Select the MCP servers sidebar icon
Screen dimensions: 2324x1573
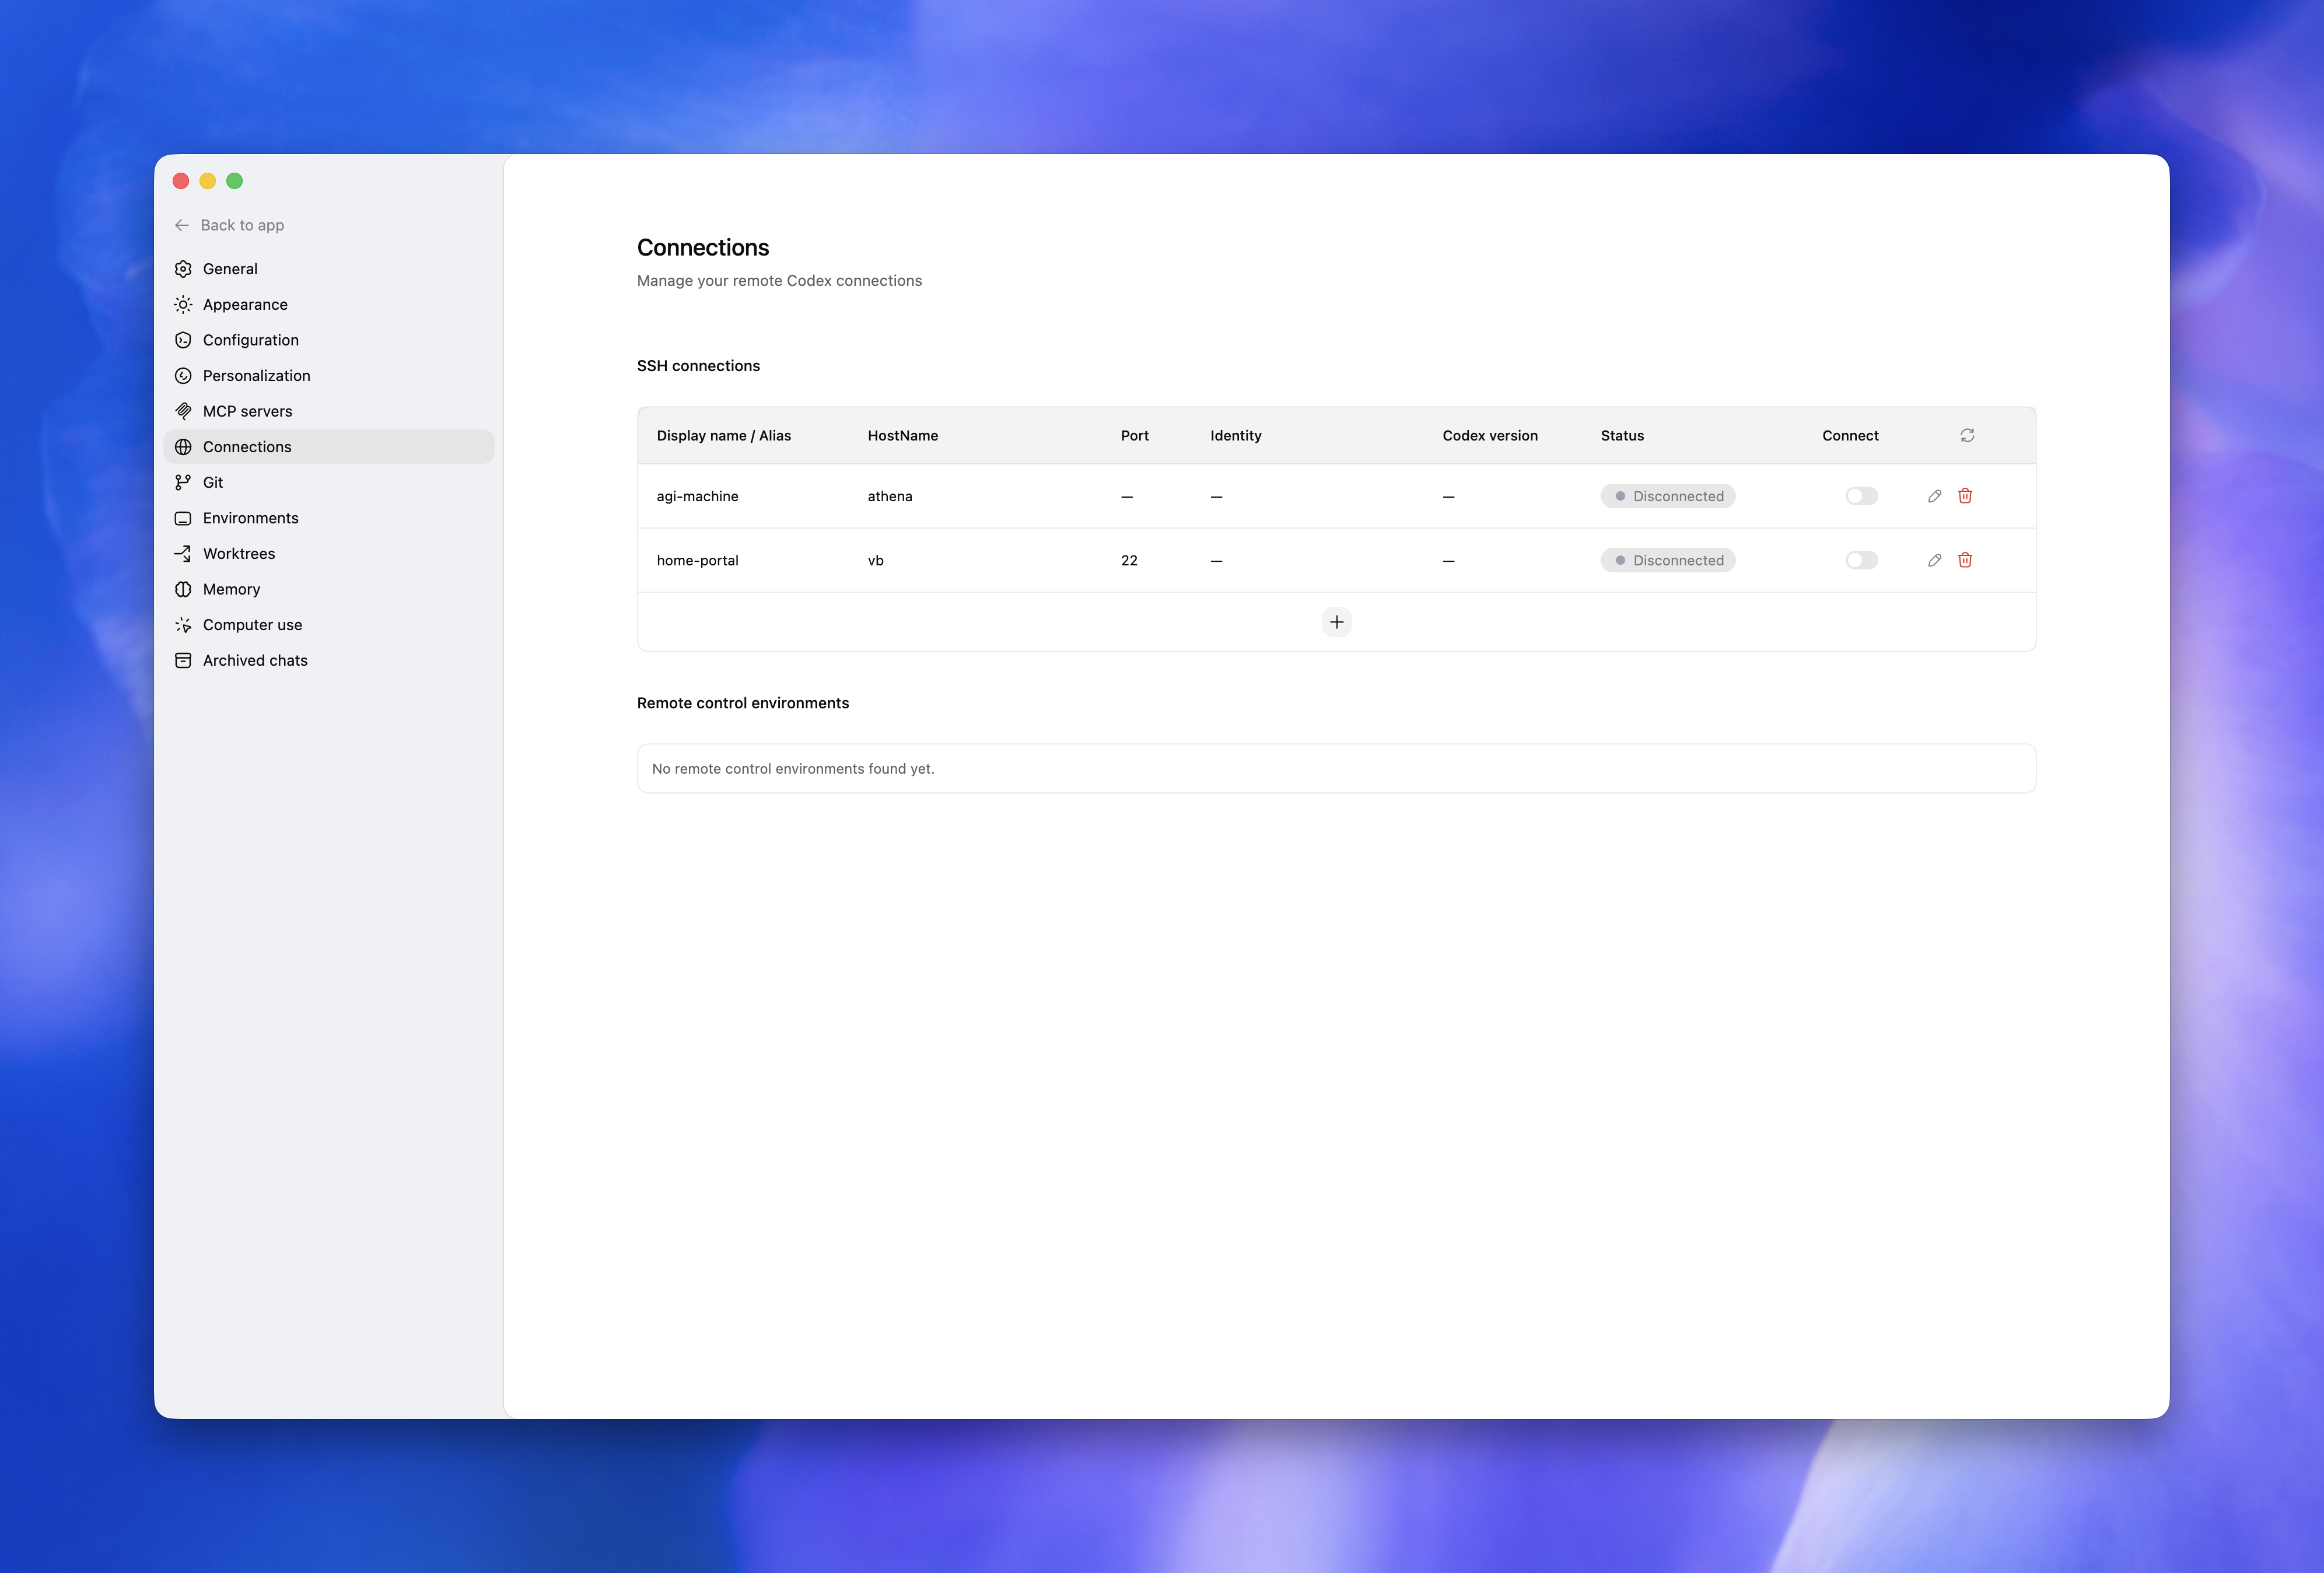point(183,411)
